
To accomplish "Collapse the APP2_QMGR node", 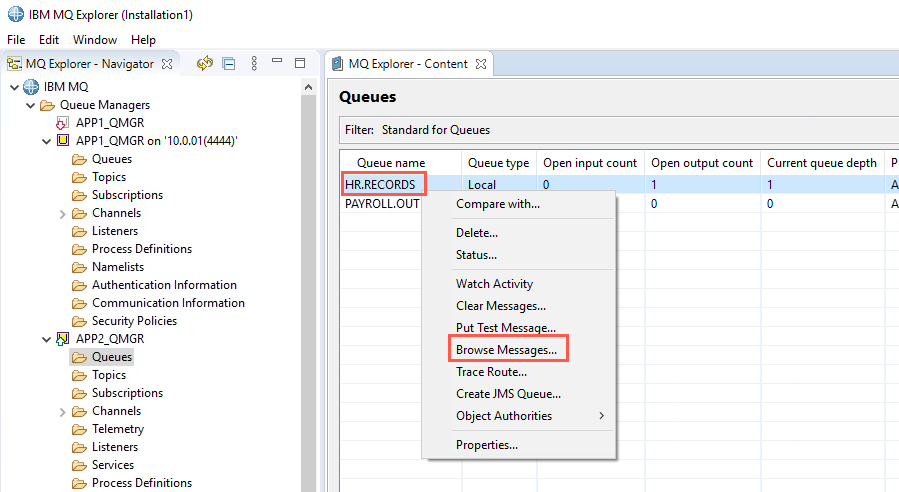I will tap(46, 339).
